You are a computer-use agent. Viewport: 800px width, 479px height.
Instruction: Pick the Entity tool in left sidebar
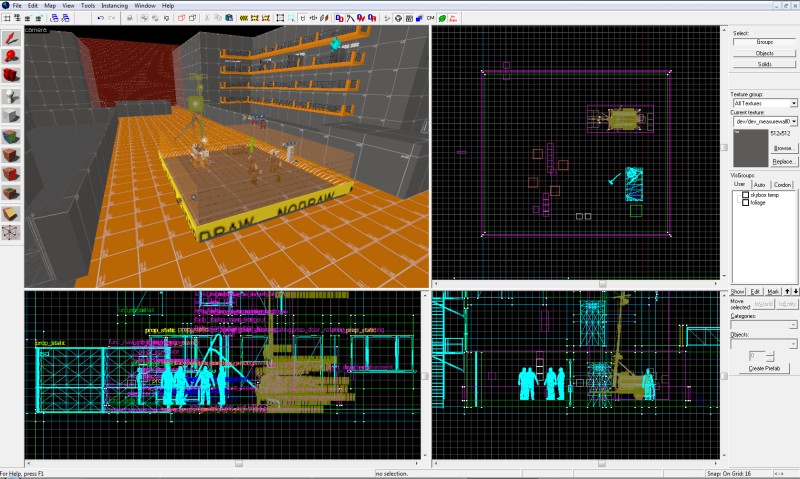(x=11, y=96)
